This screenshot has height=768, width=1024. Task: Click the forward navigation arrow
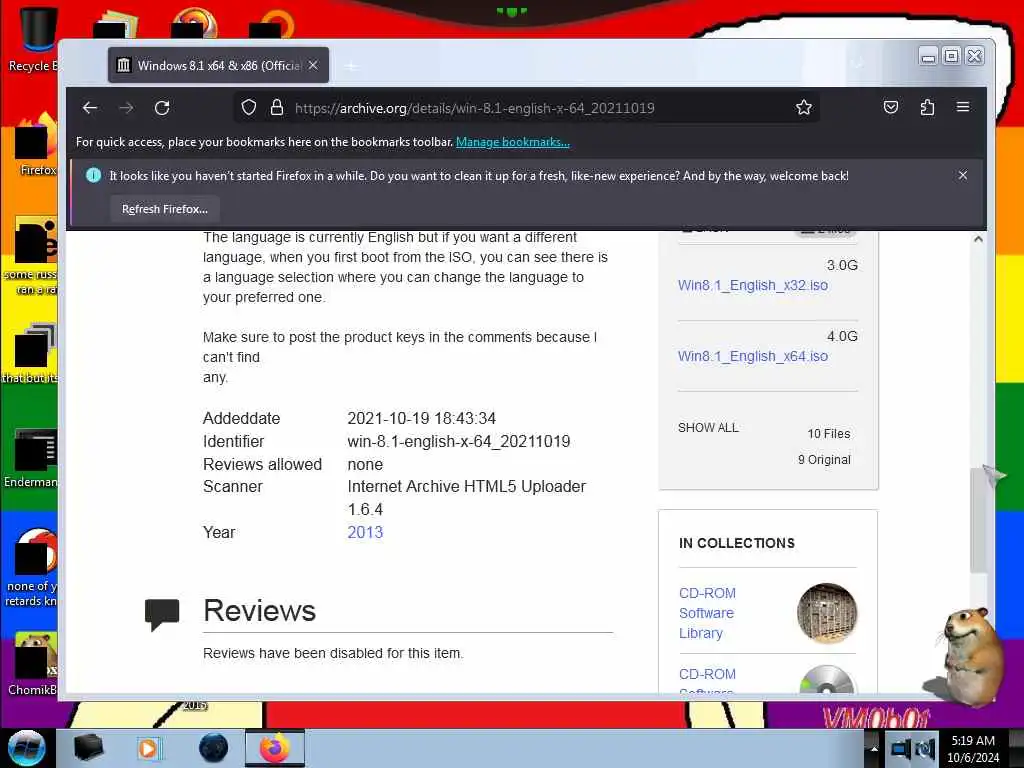click(x=126, y=108)
